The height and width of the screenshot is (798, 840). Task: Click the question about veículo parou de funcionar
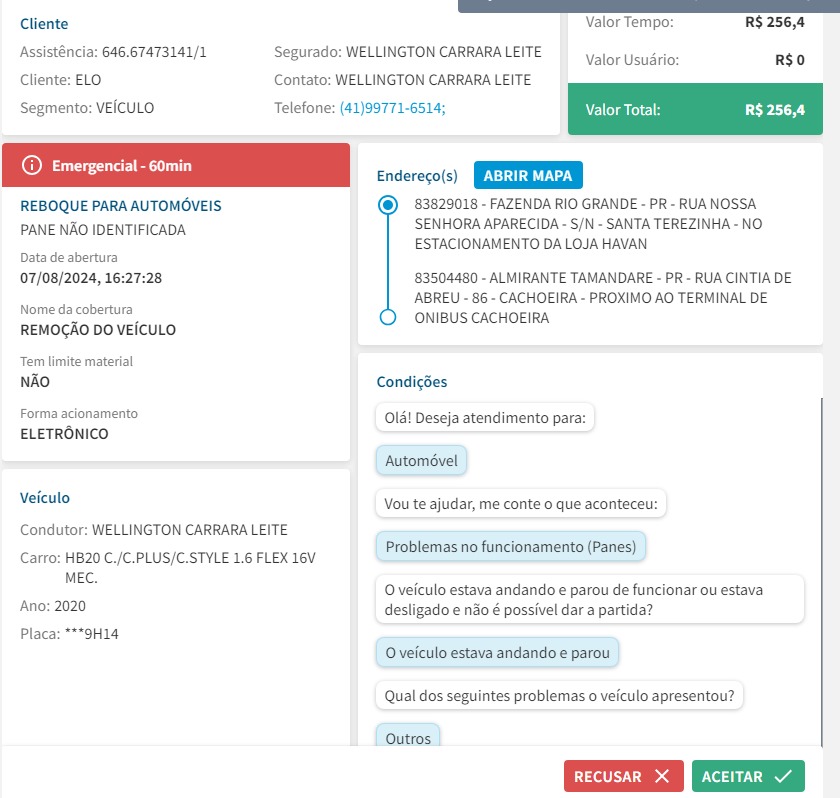click(x=590, y=599)
